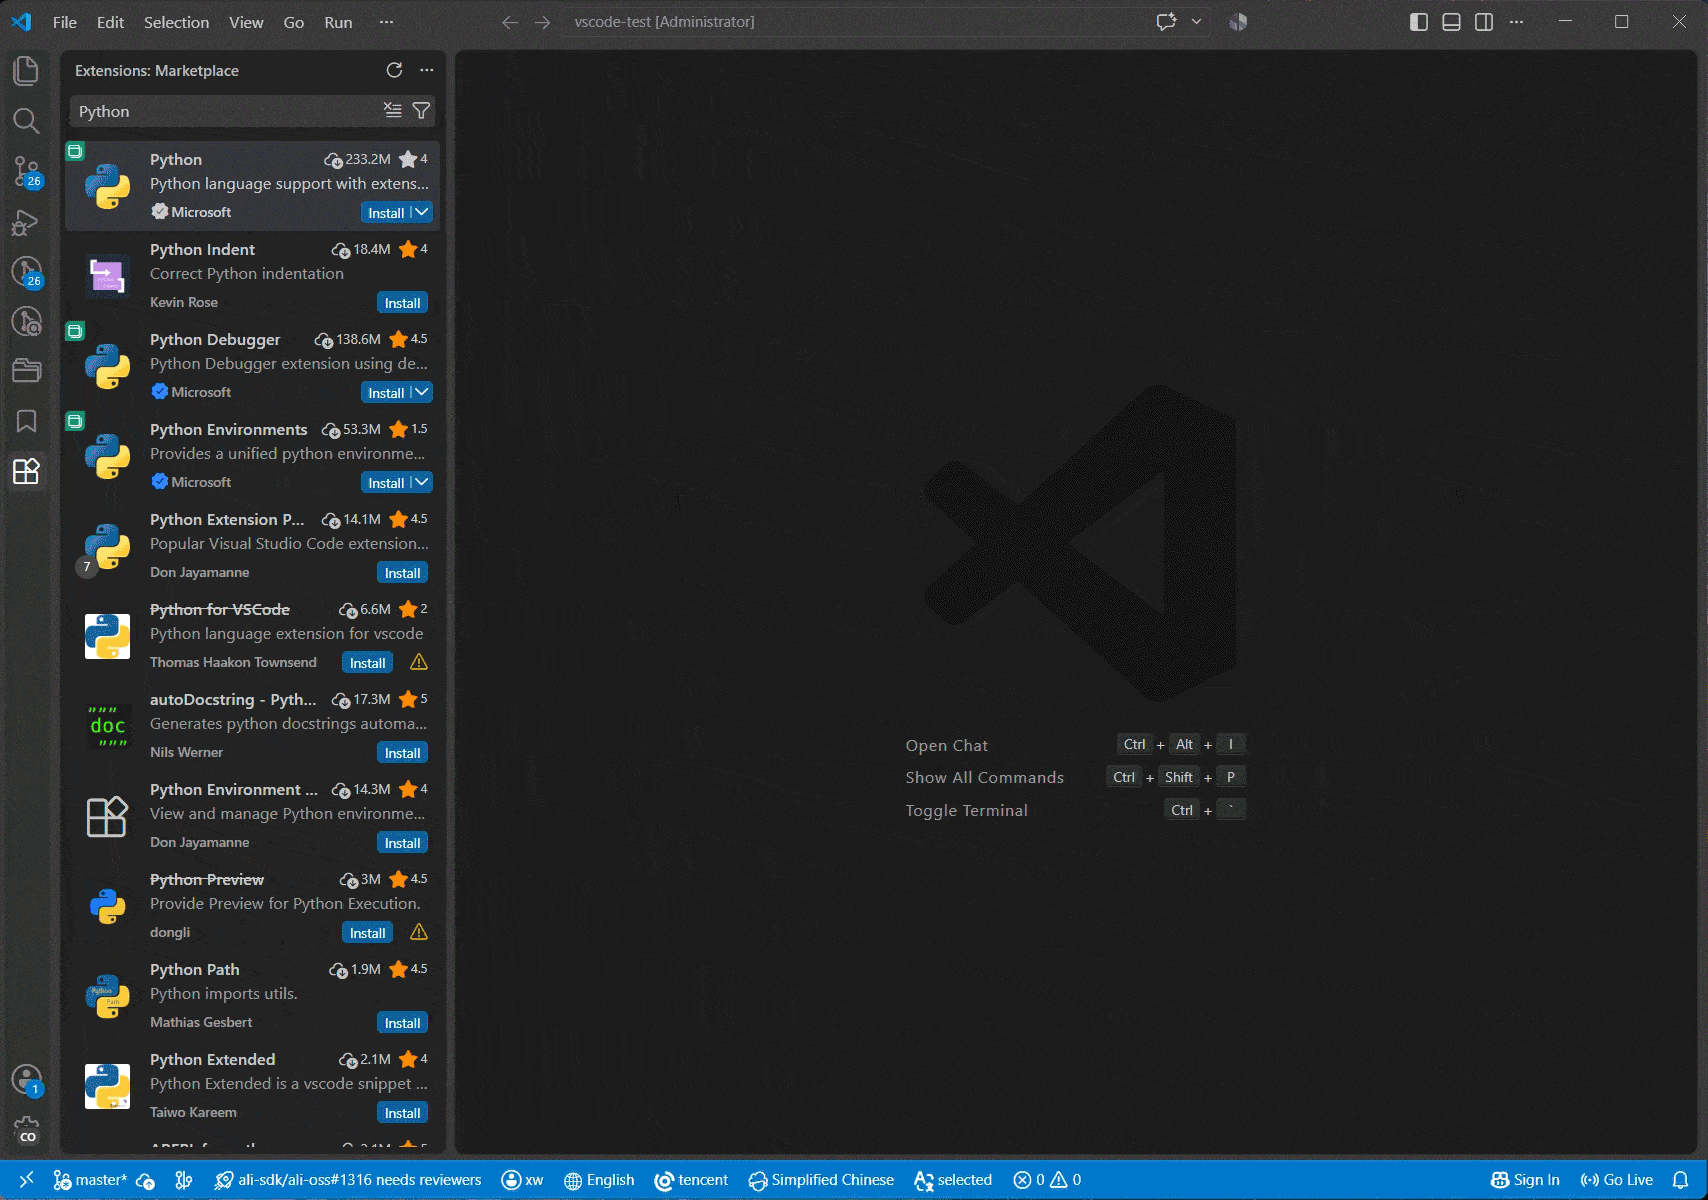Refresh the Extensions Marketplace list
This screenshot has height=1200, width=1708.
(394, 70)
